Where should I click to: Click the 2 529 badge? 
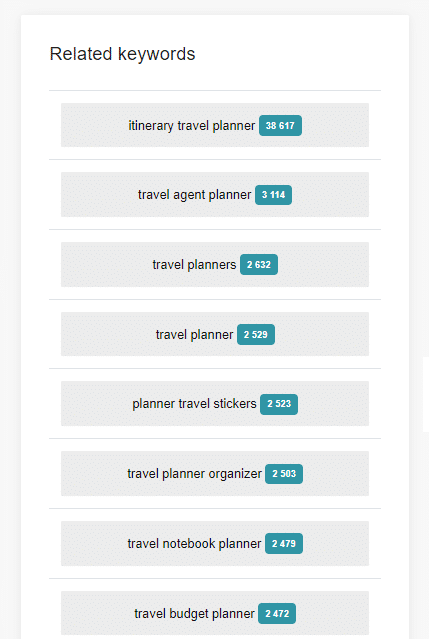point(256,335)
